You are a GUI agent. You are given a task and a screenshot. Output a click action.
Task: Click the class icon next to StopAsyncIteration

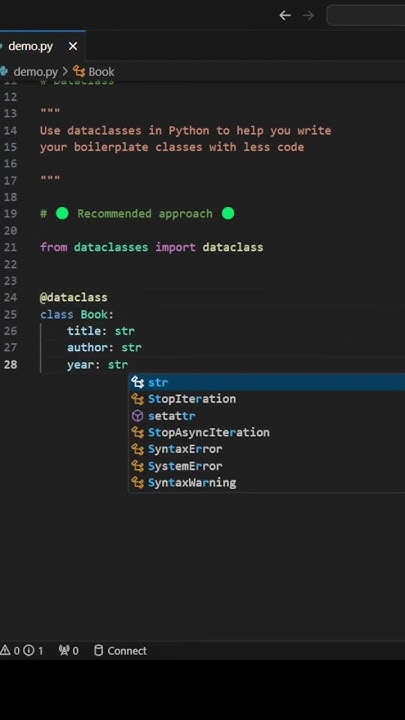click(137, 433)
